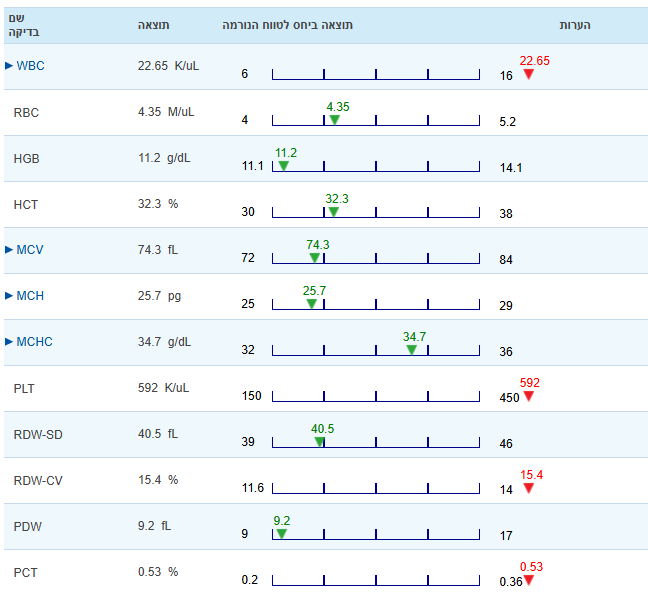This screenshot has width=648, height=595.
Task: Click the RDW-CV result 15.4 %
Action: point(158,480)
